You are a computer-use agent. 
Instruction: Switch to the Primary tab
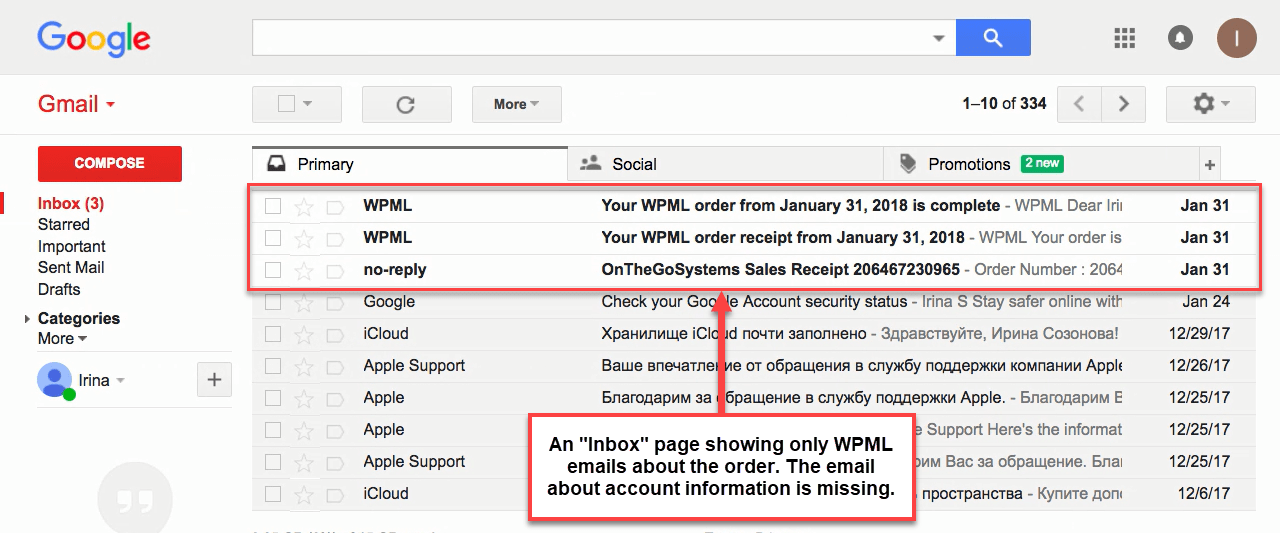pos(410,164)
